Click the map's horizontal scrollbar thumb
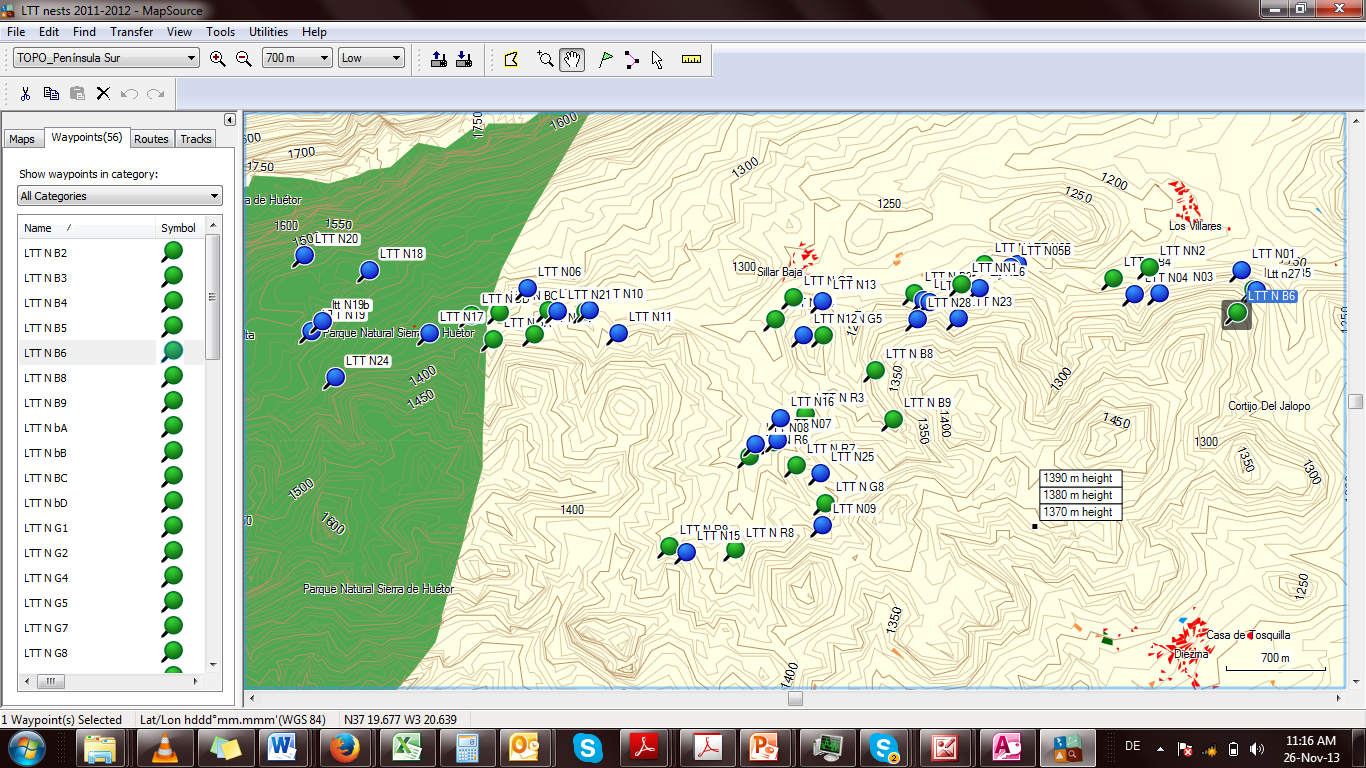 [x=795, y=699]
